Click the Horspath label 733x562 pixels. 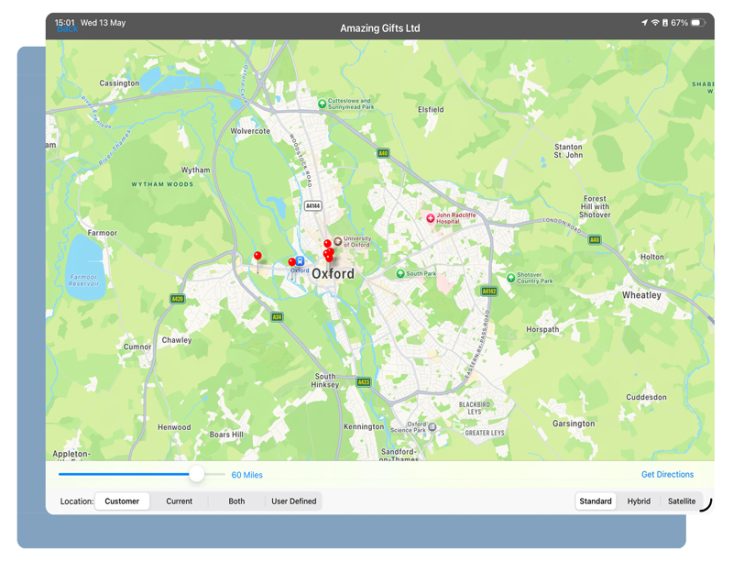point(543,329)
